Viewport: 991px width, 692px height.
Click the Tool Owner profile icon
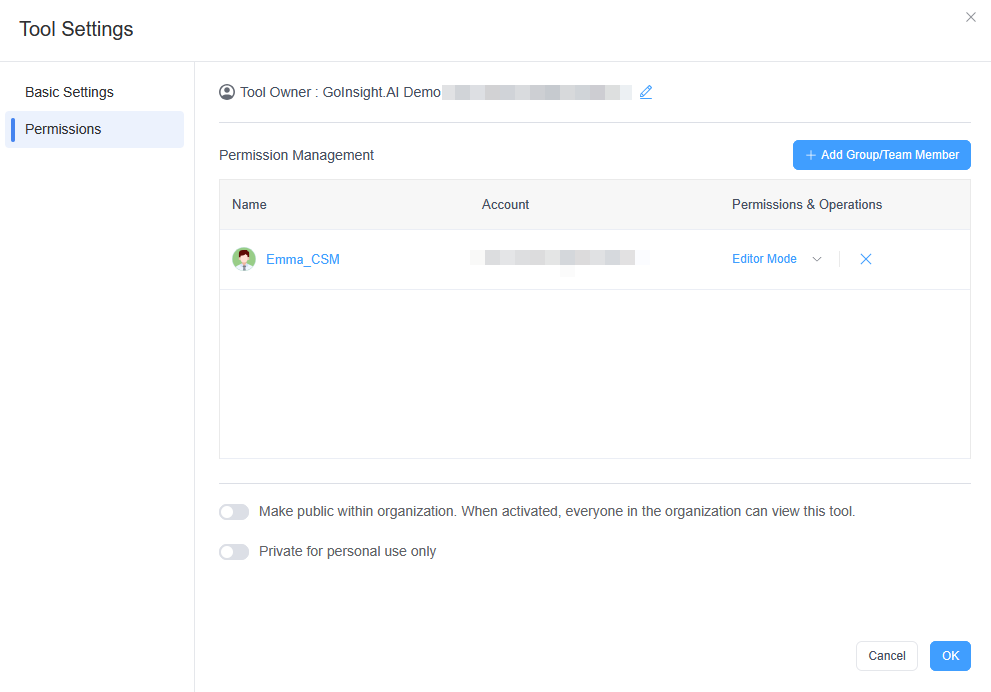point(227,92)
